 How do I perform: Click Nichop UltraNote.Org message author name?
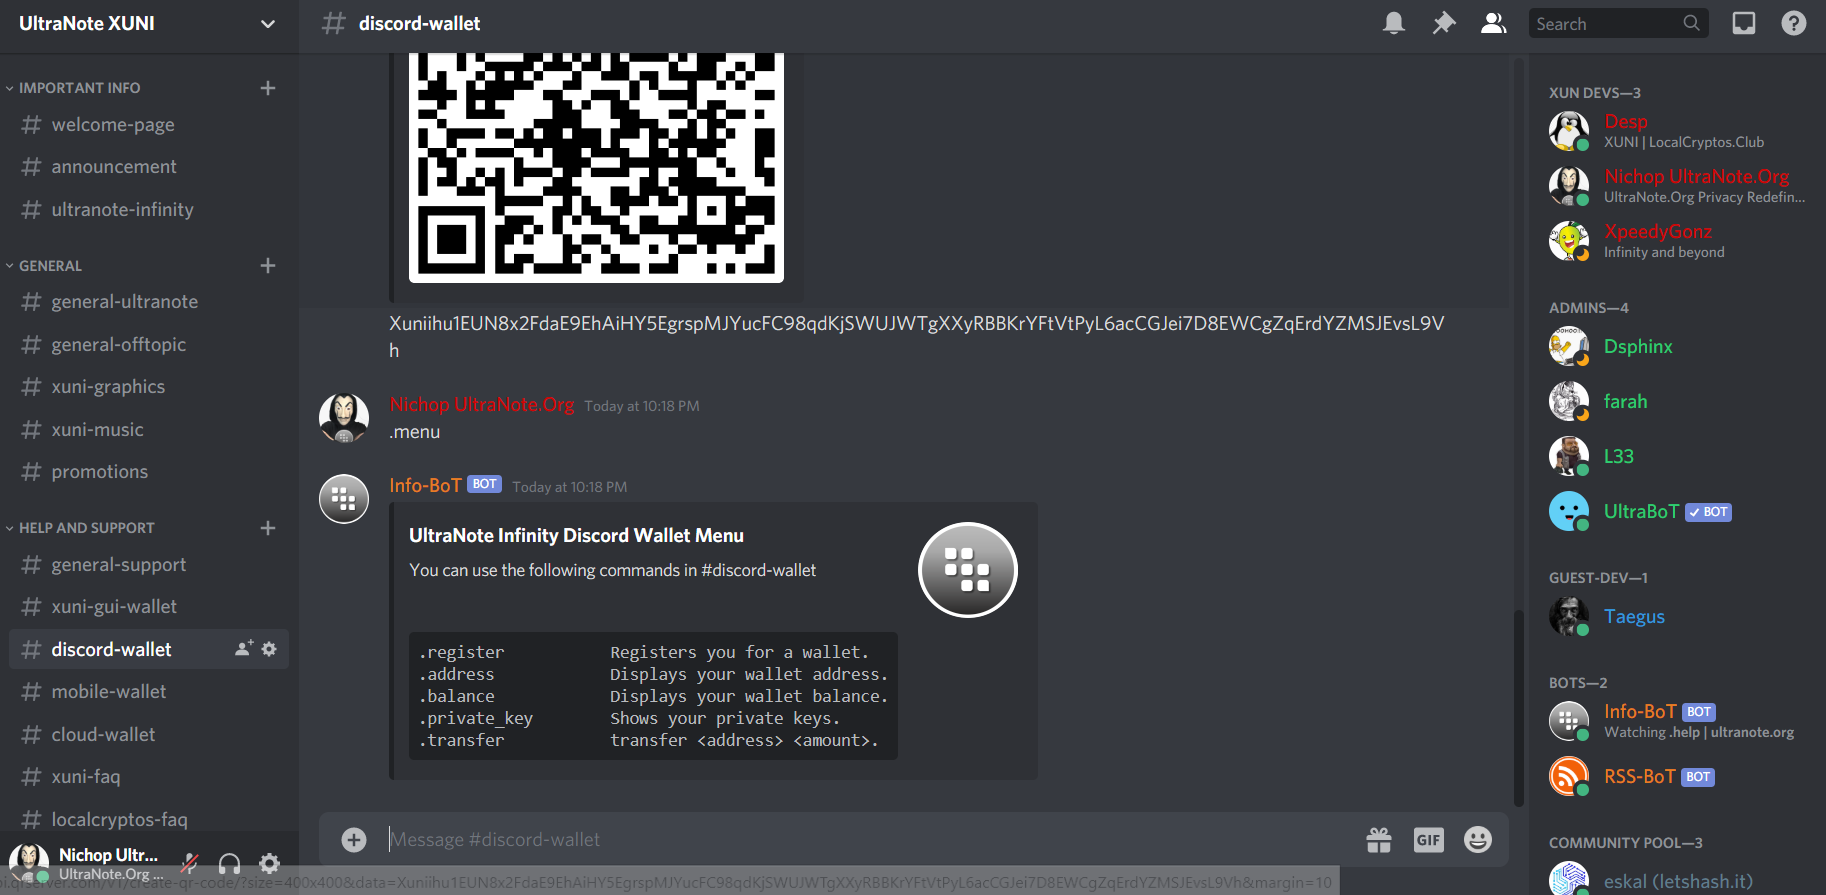tap(482, 405)
